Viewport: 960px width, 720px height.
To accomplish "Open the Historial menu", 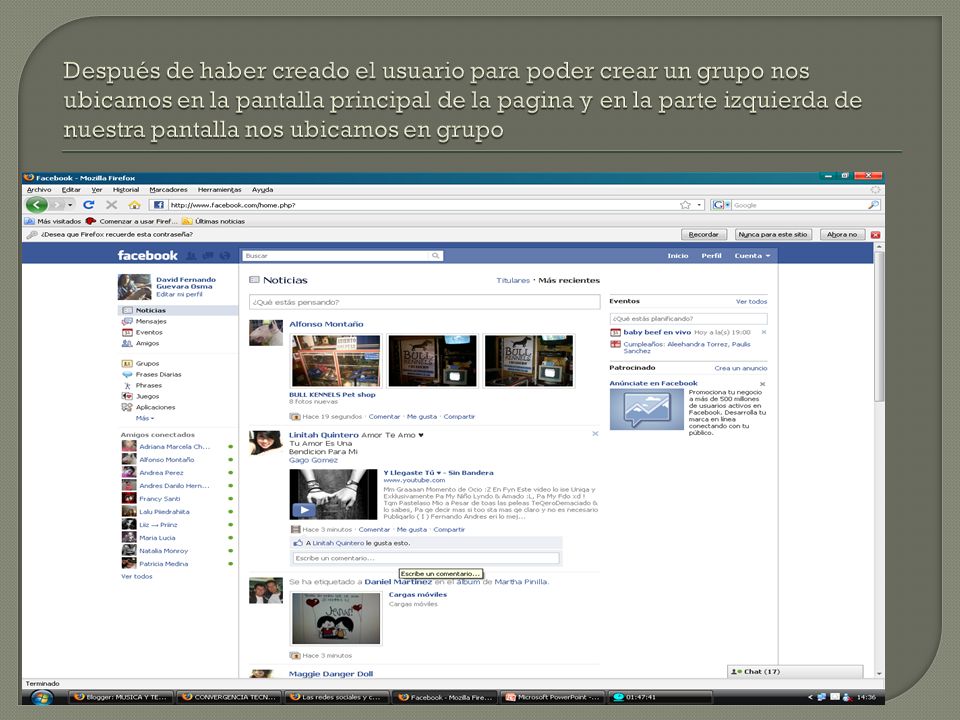I will pos(126,190).
